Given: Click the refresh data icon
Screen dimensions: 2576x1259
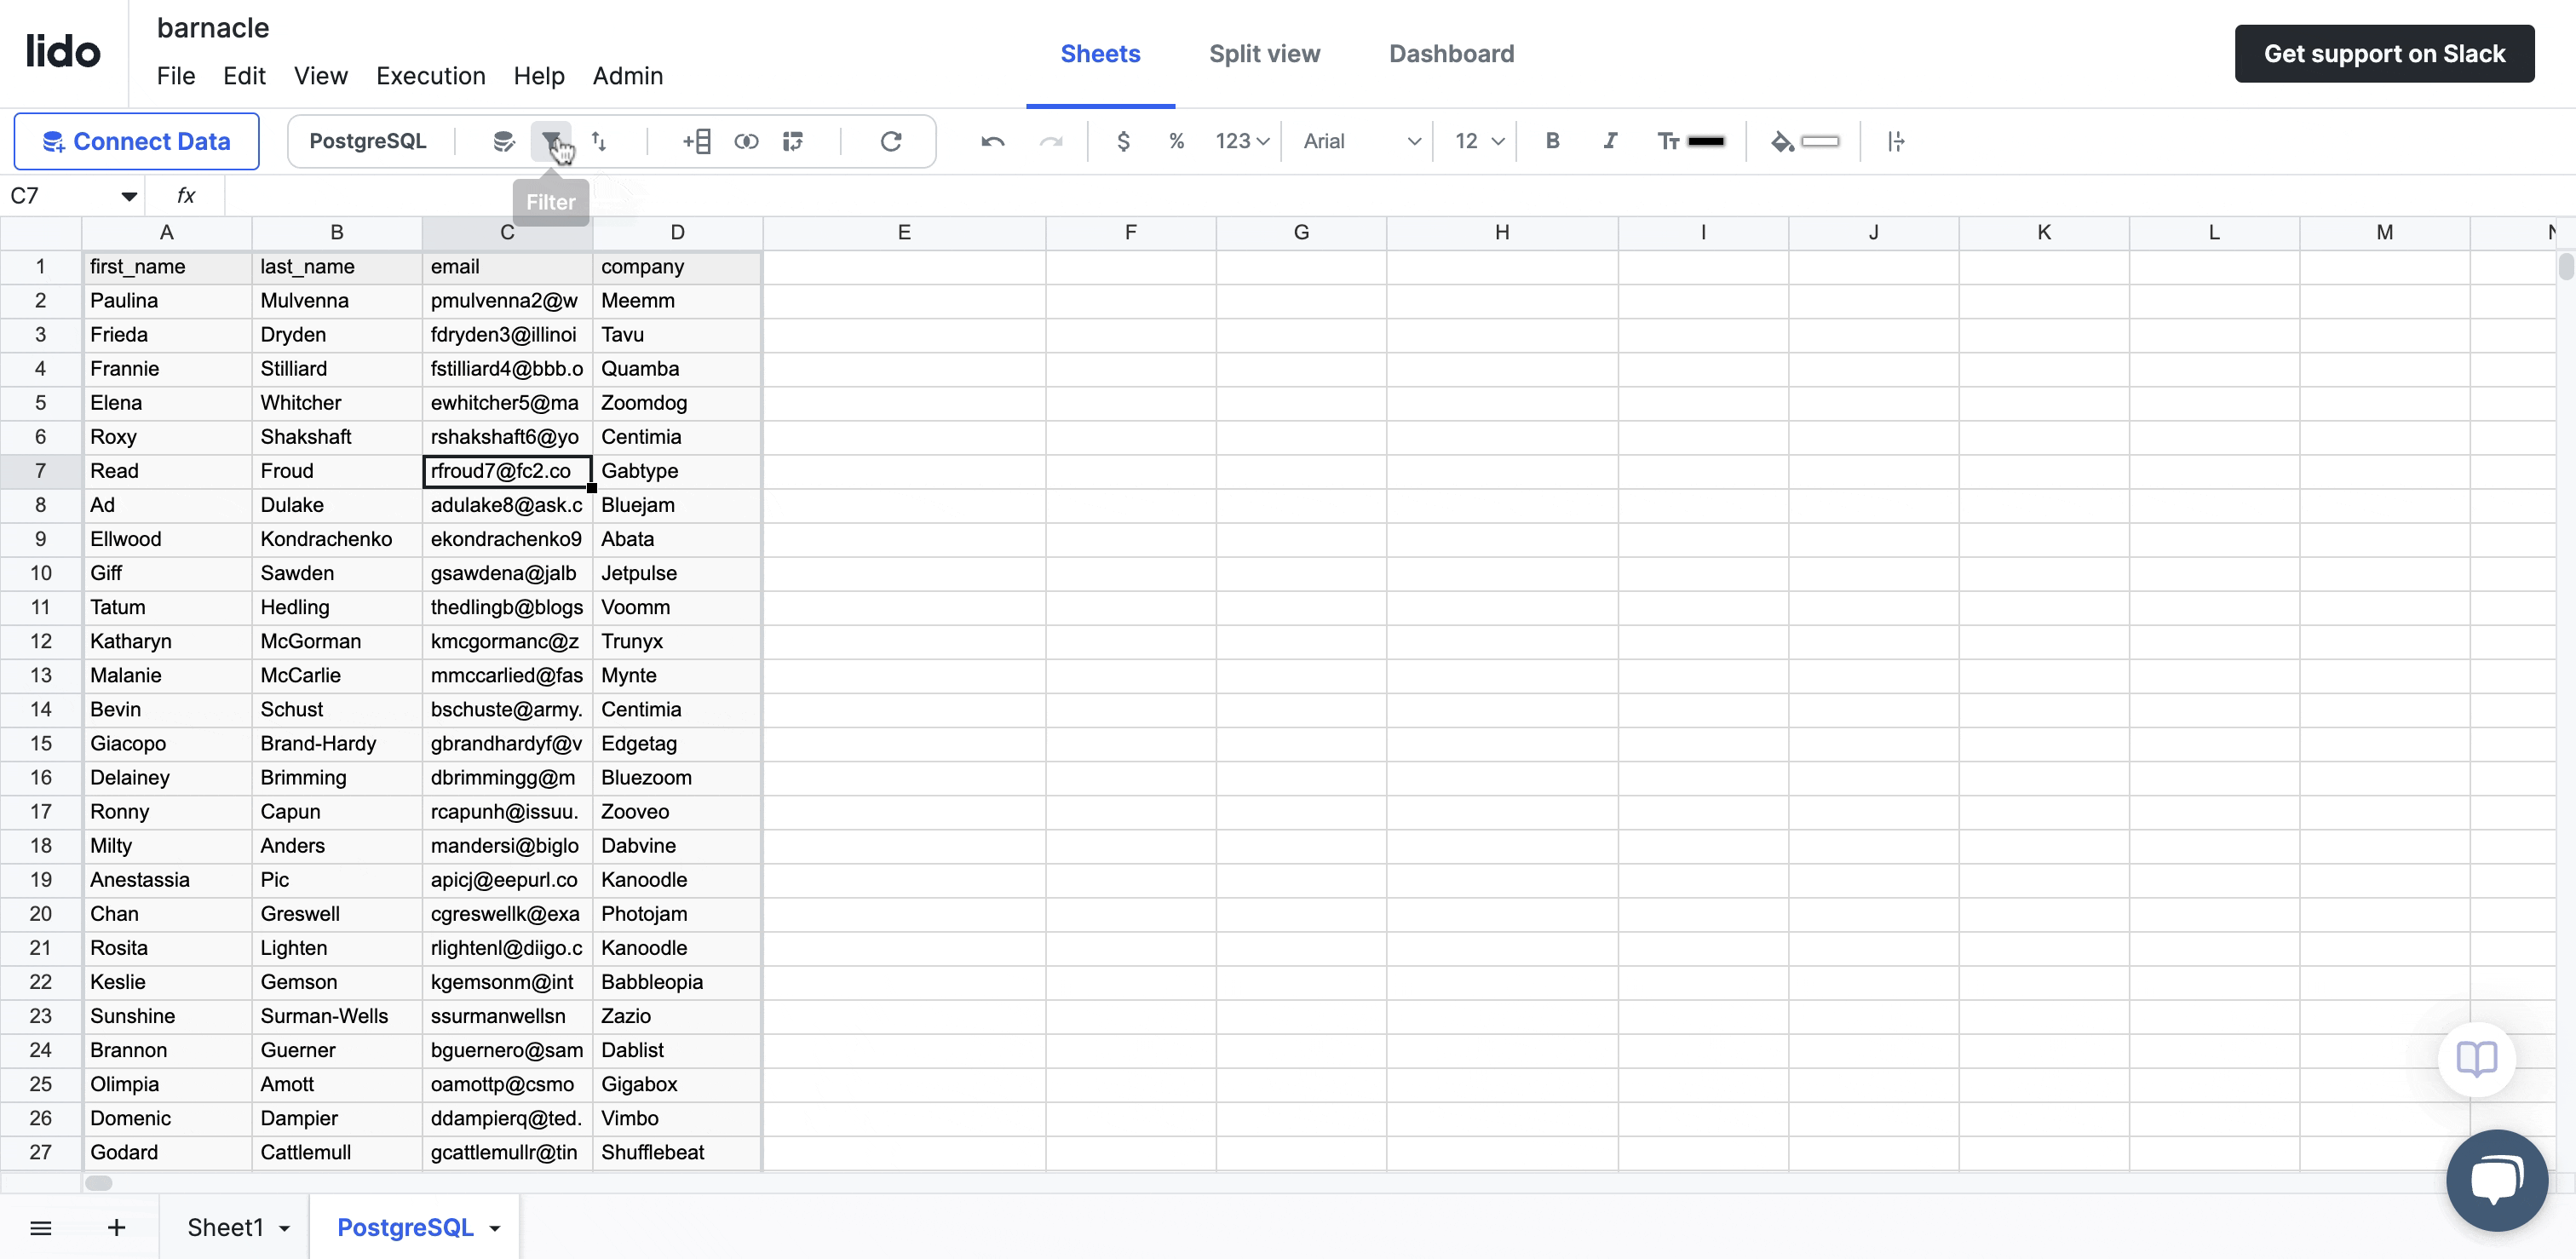Looking at the screenshot, I should [891, 141].
